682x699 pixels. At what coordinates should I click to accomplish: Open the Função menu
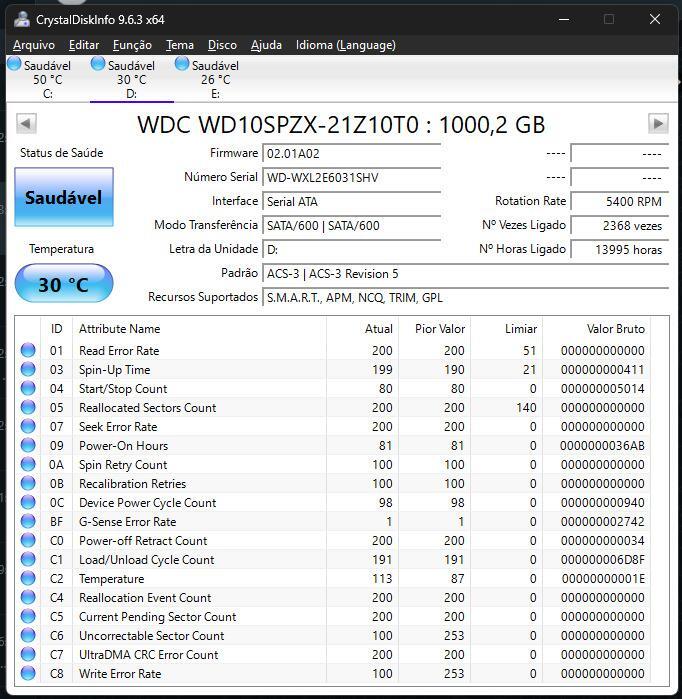pos(132,45)
